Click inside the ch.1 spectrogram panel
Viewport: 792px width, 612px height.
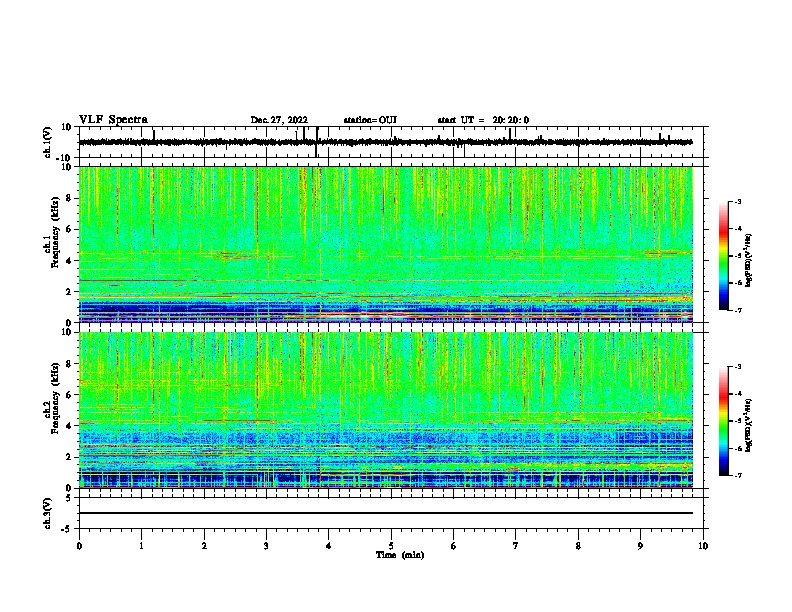tap(386, 244)
